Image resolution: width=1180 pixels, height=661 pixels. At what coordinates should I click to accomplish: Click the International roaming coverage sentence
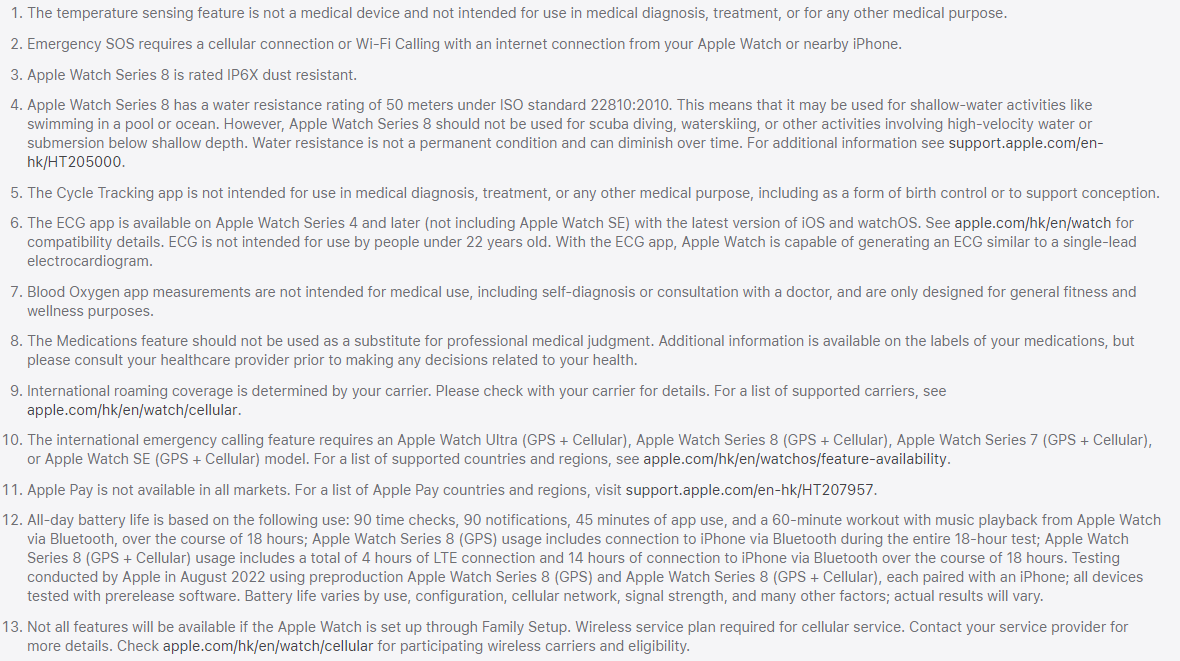click(230, 391)
